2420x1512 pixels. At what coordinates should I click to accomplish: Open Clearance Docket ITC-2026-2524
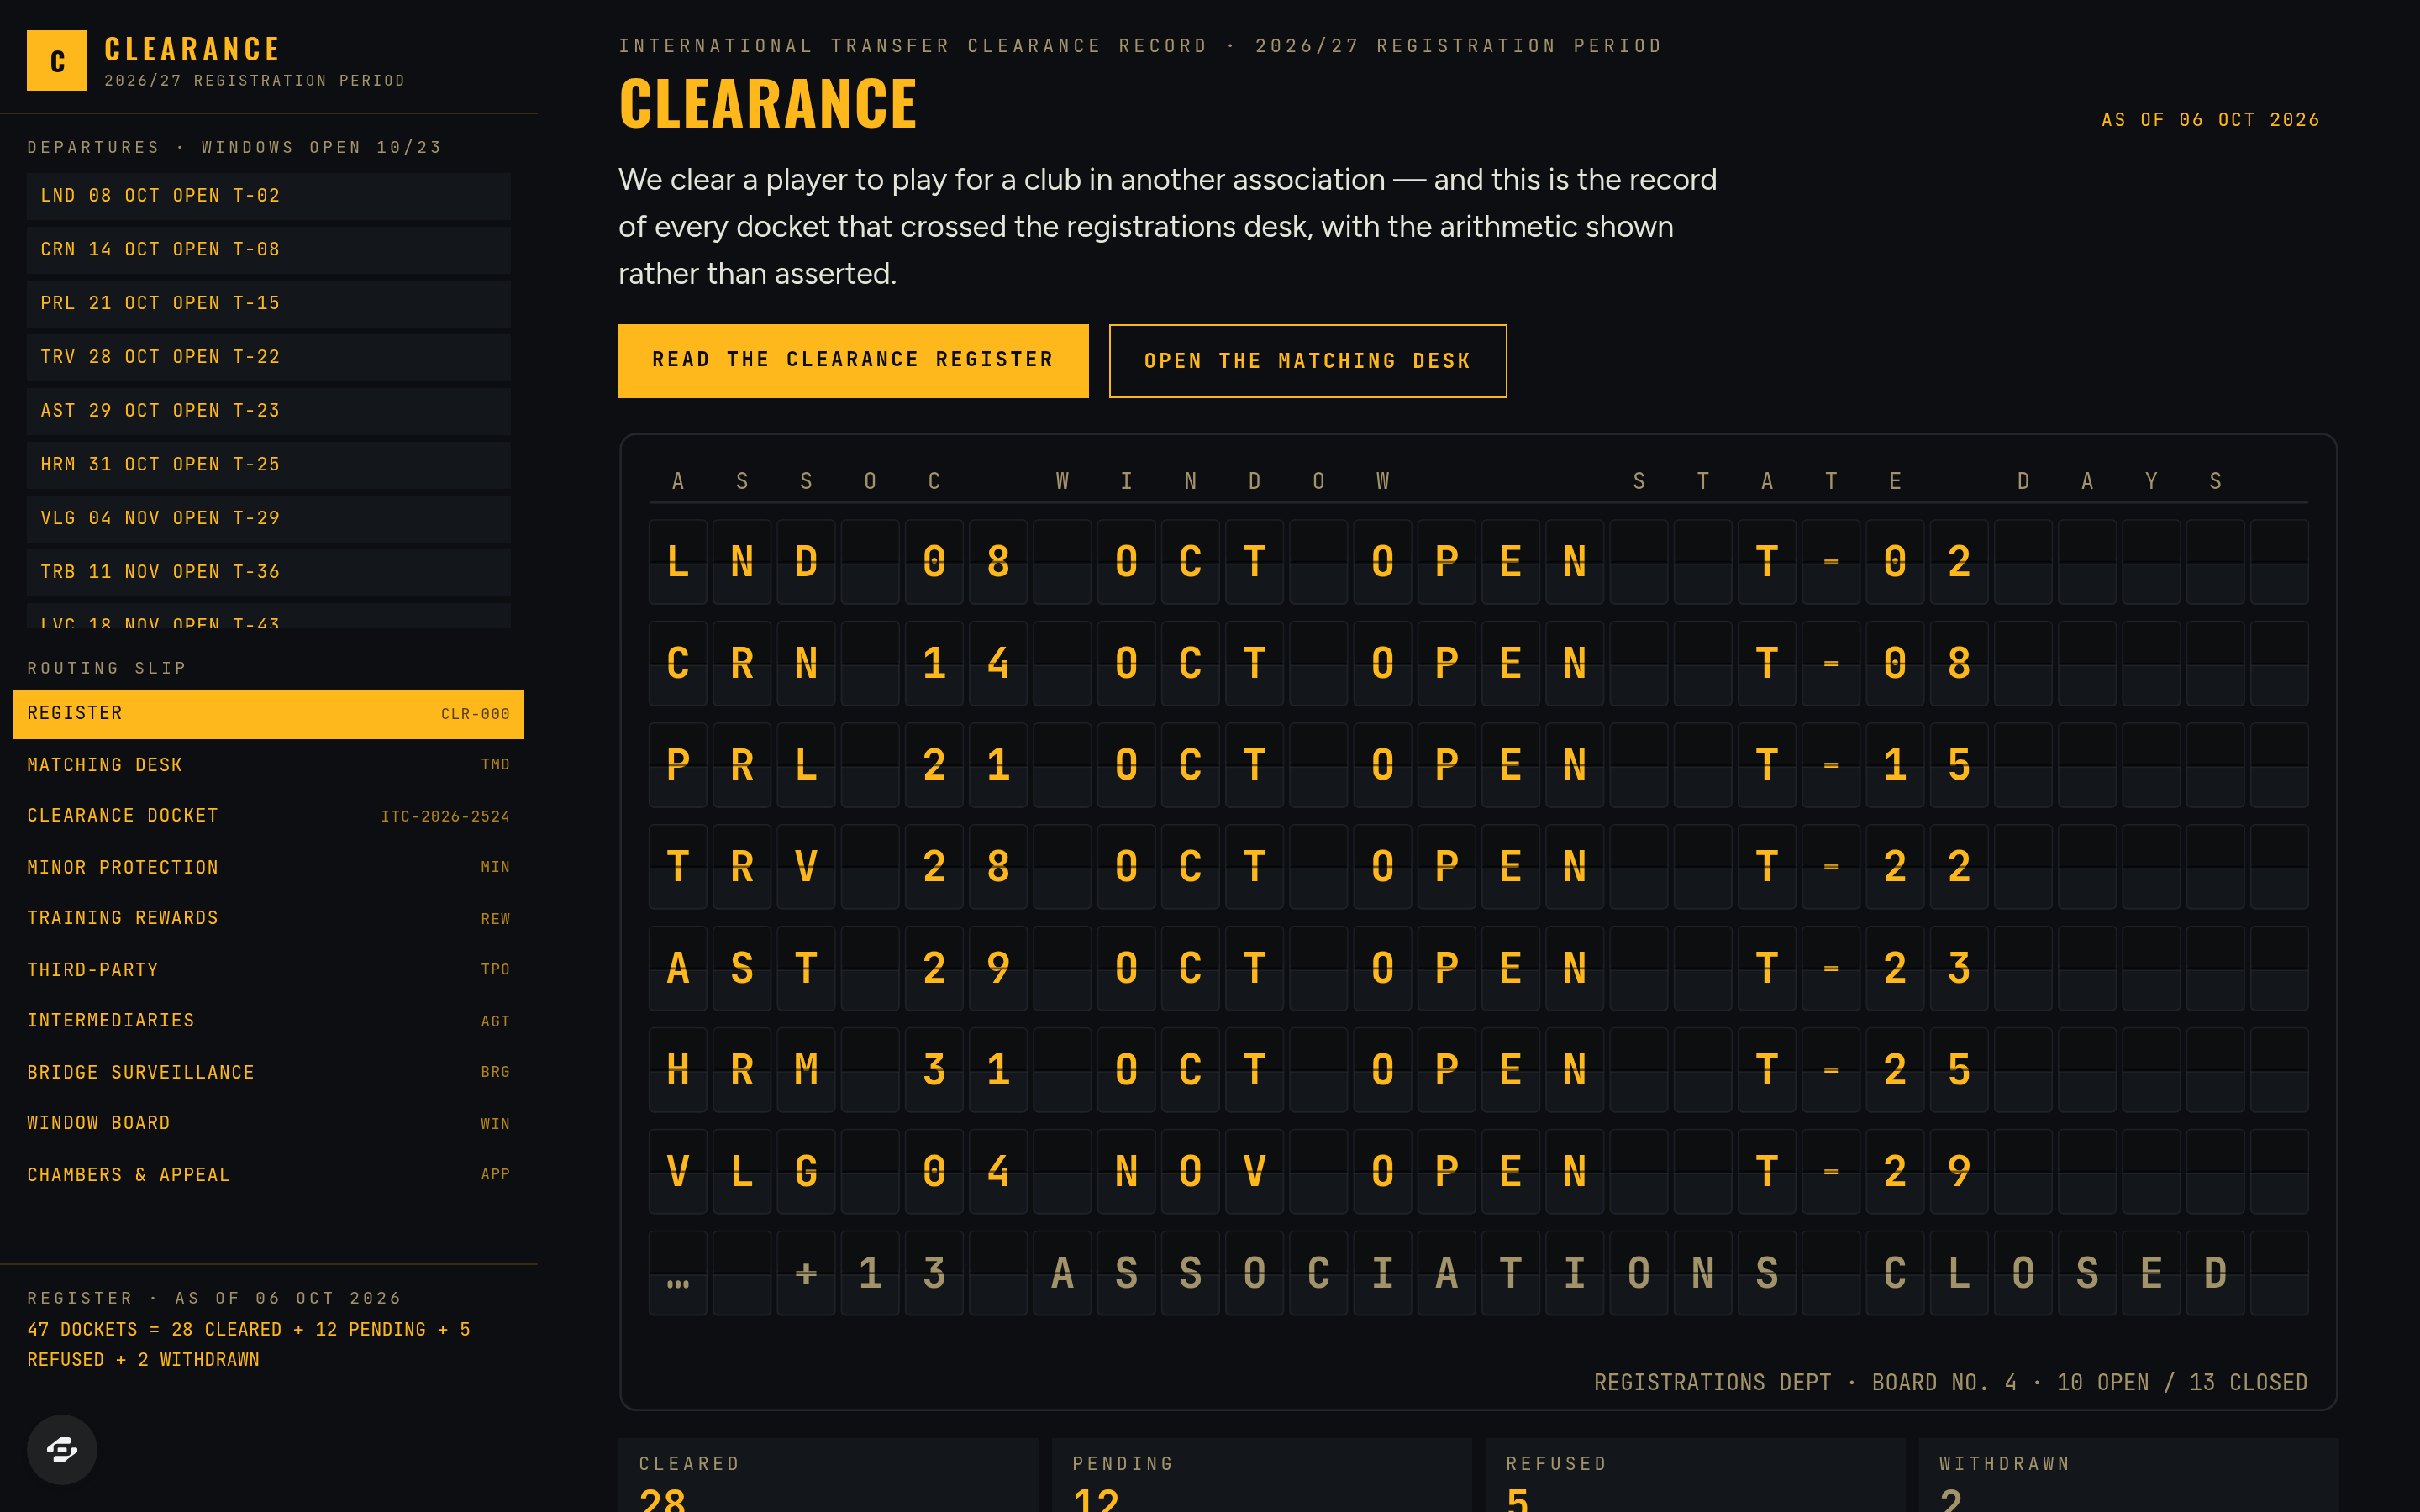tap(268, 816)
